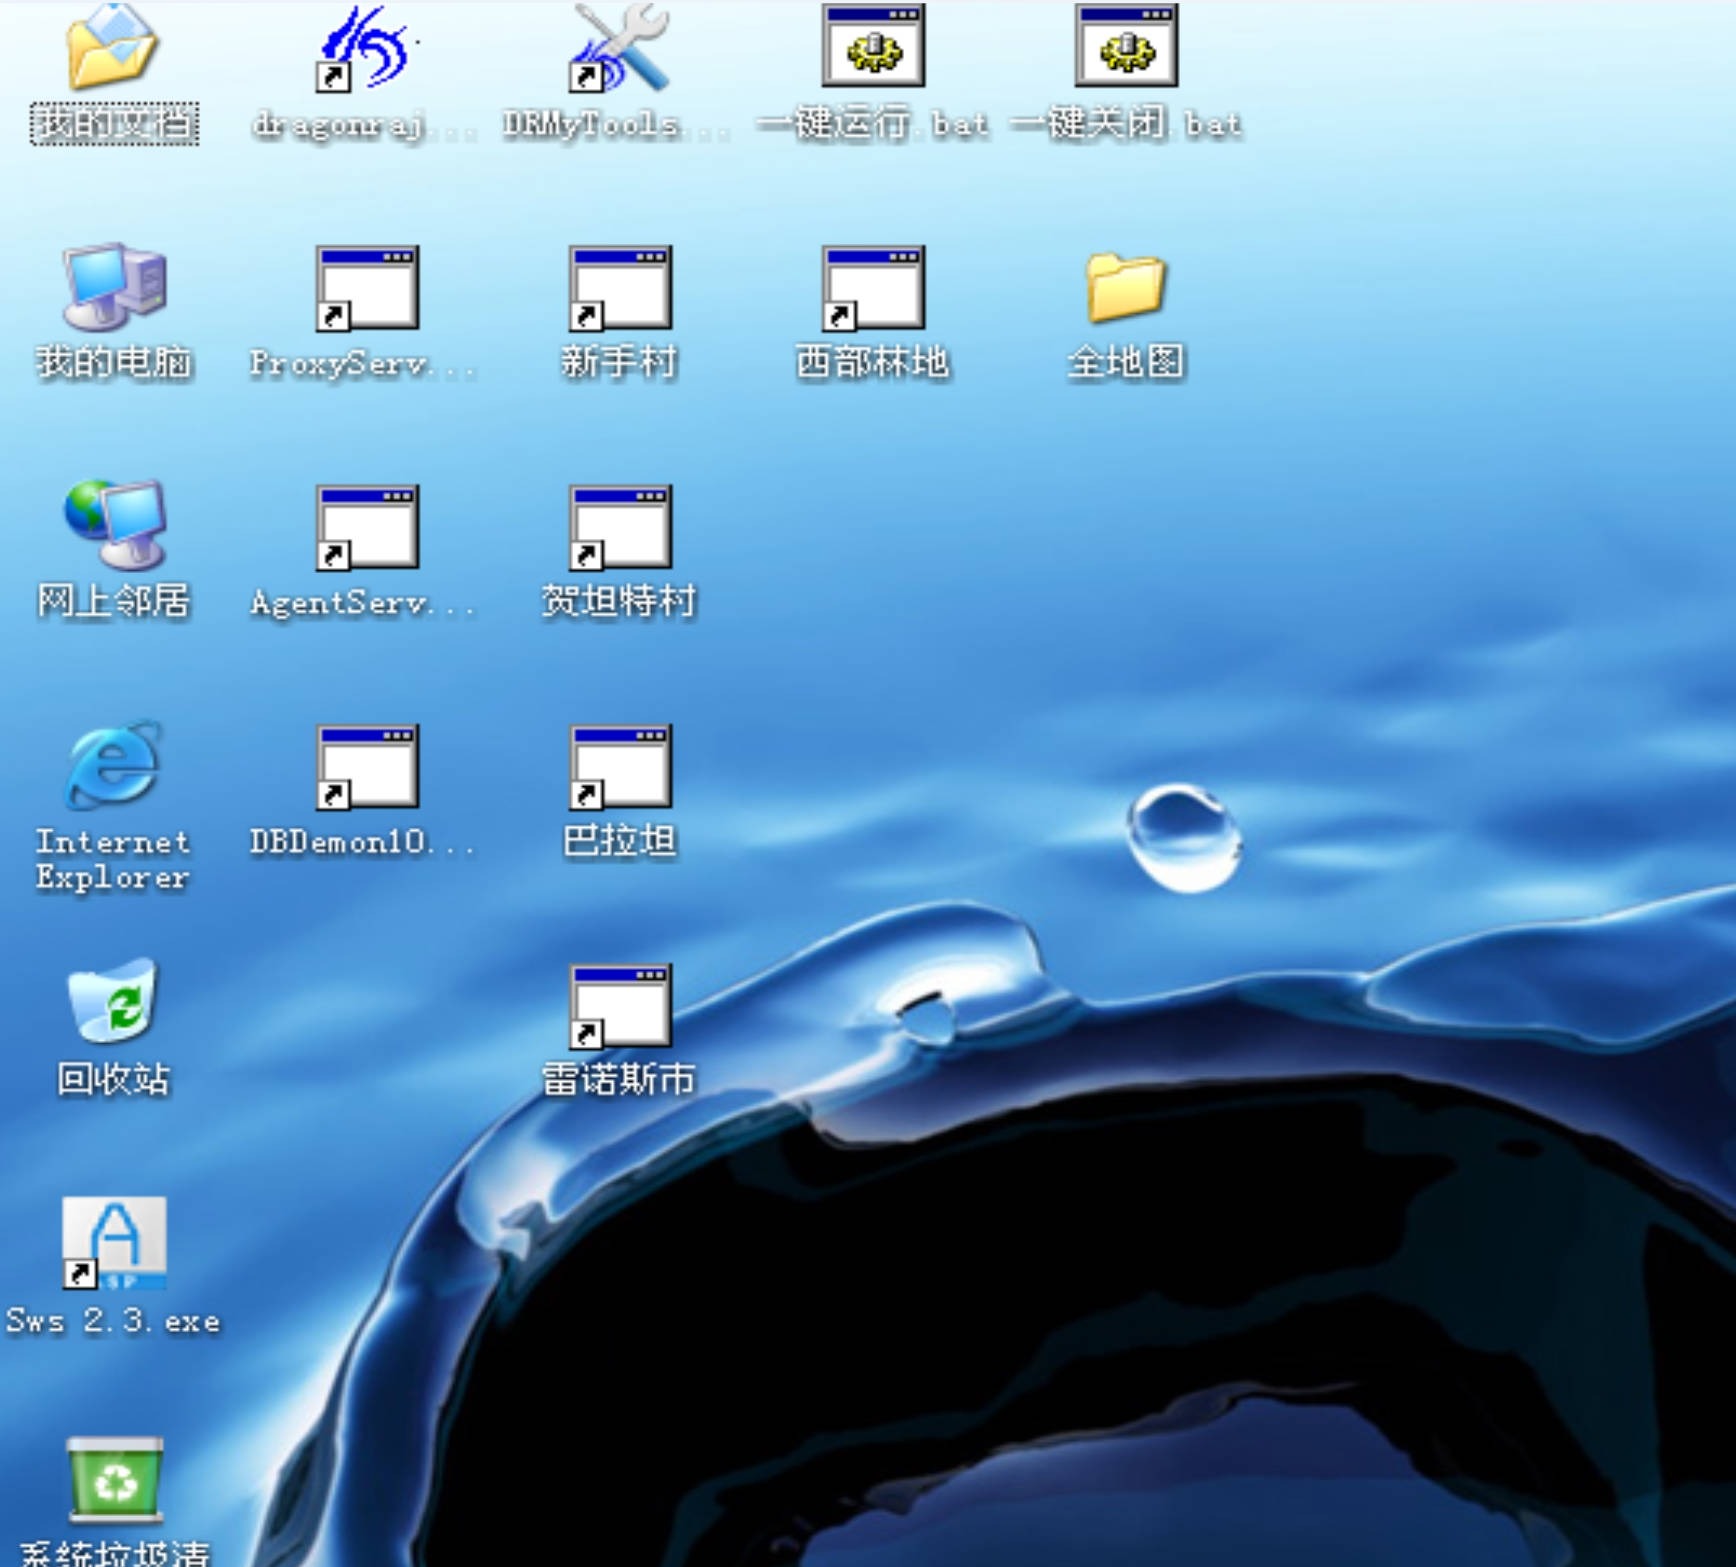The width and height of the screenshot is (1736, 1567).
Task: Click the Internet Explorer icon
Action: 112,765
